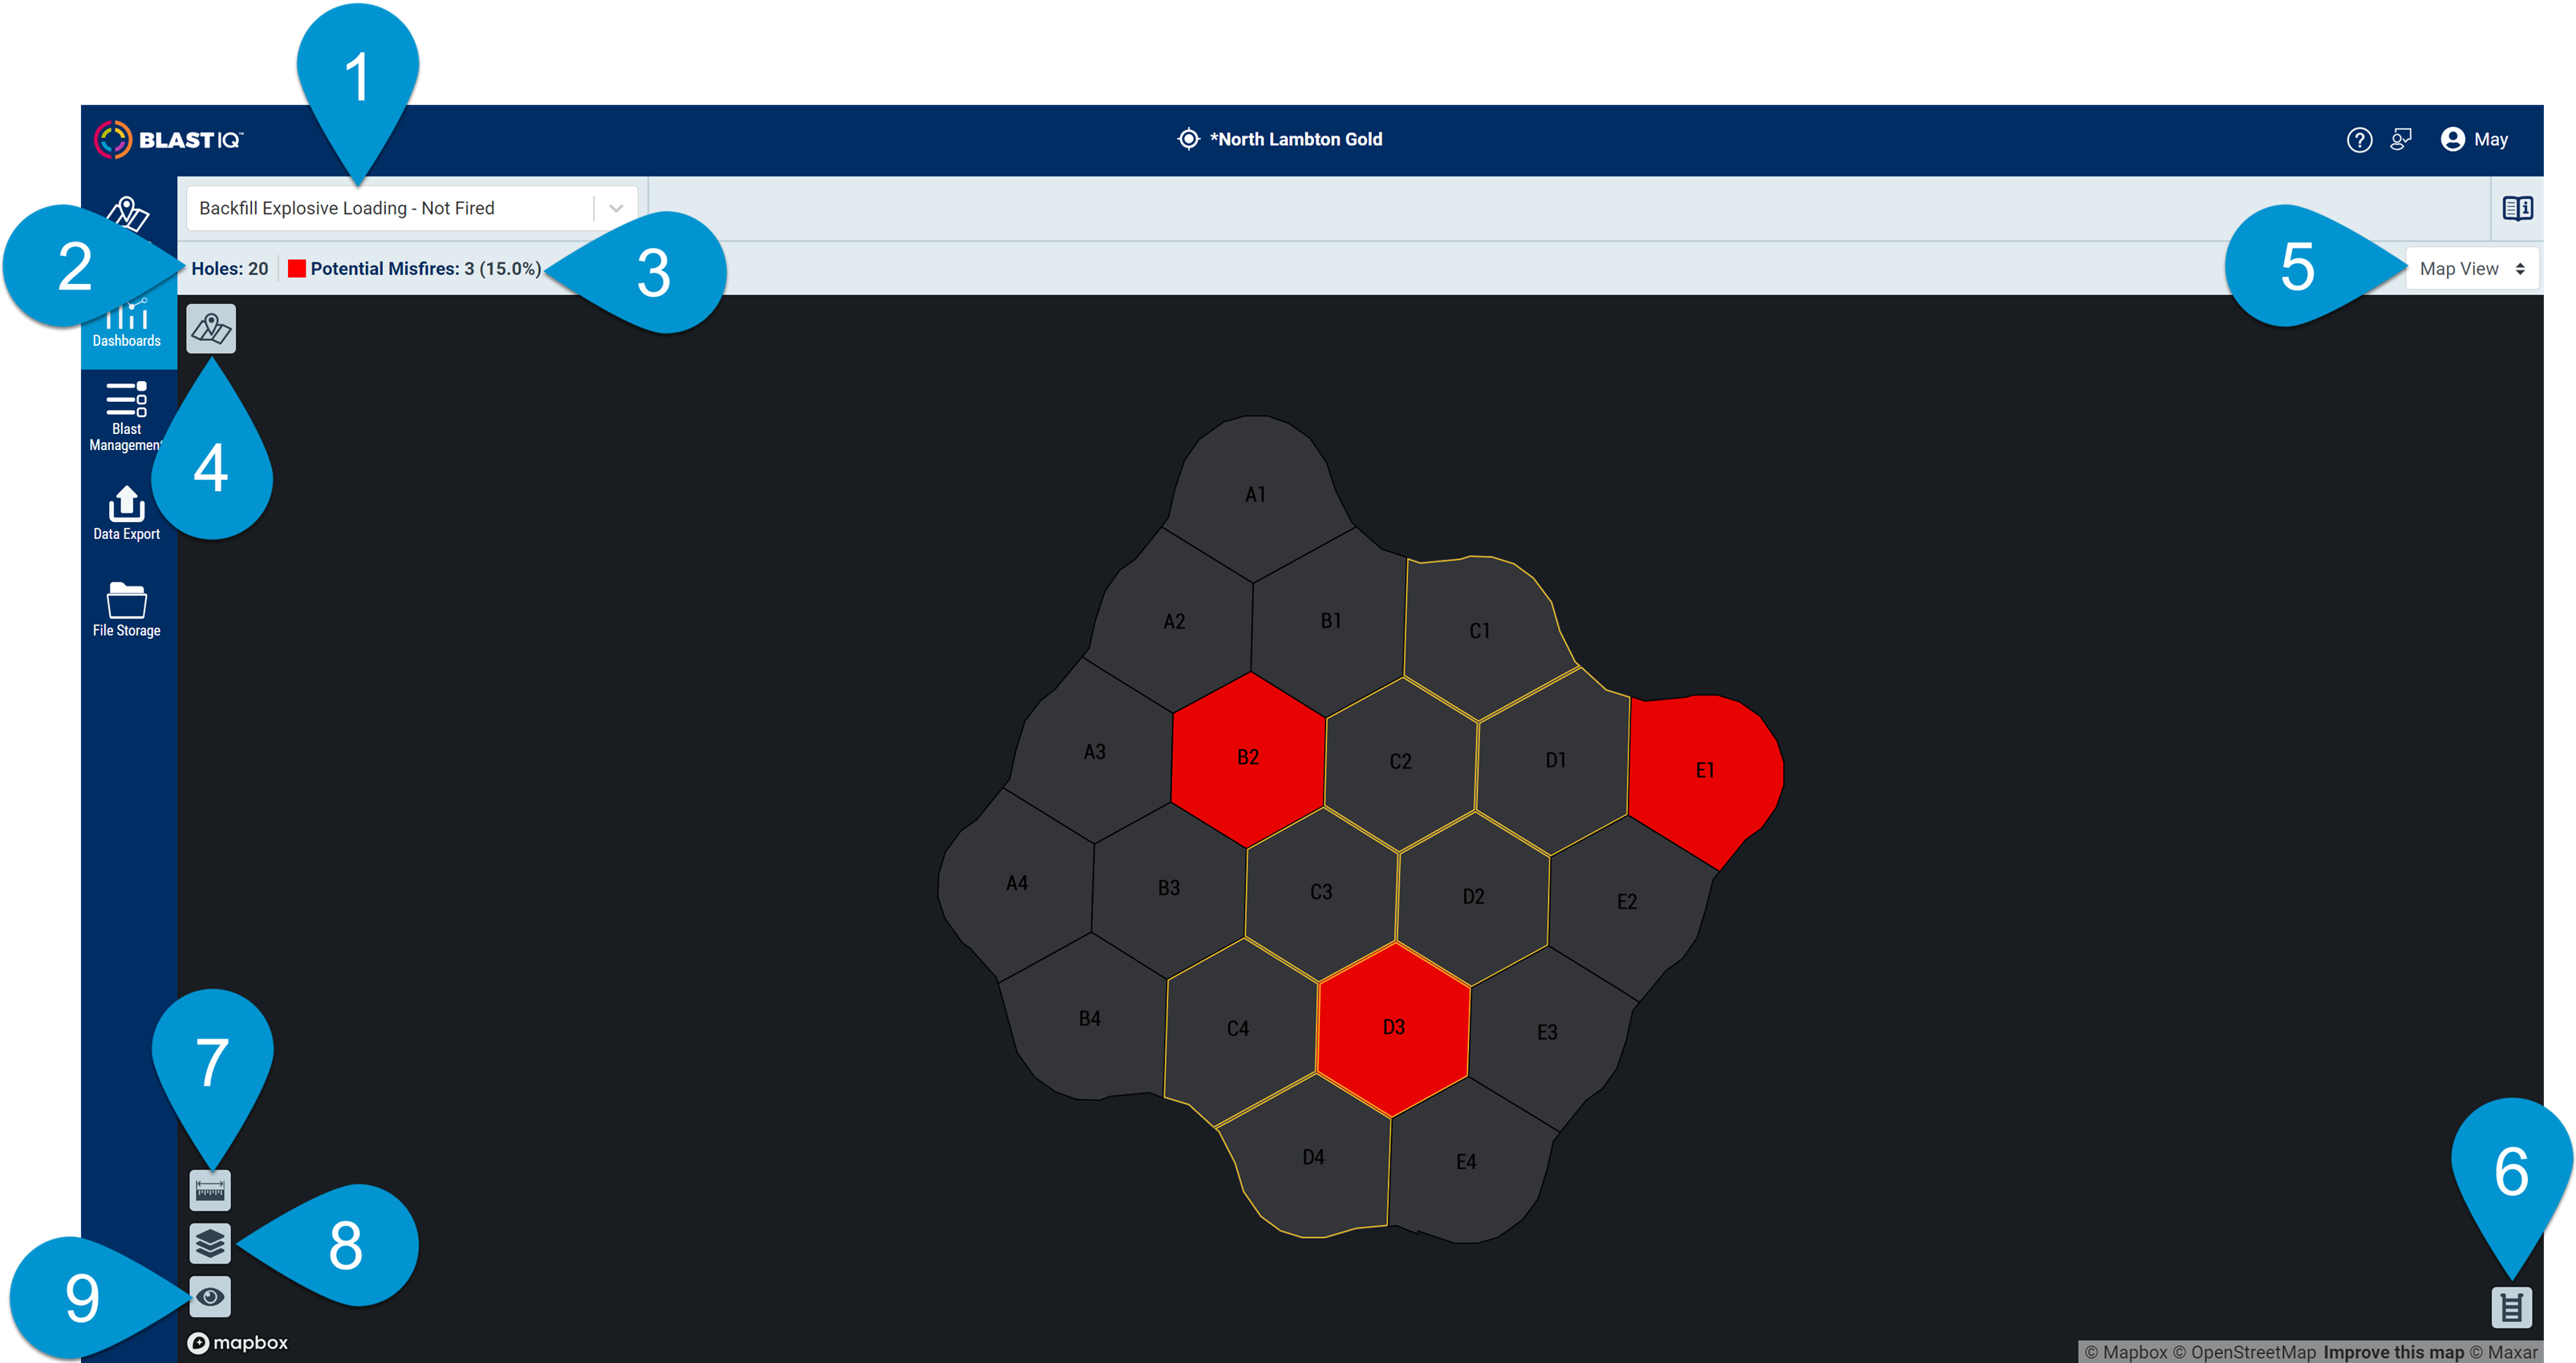Screen dimensions: 2576x1363
Task: Select red misfire hole B2
Action: coord(1248,758)
